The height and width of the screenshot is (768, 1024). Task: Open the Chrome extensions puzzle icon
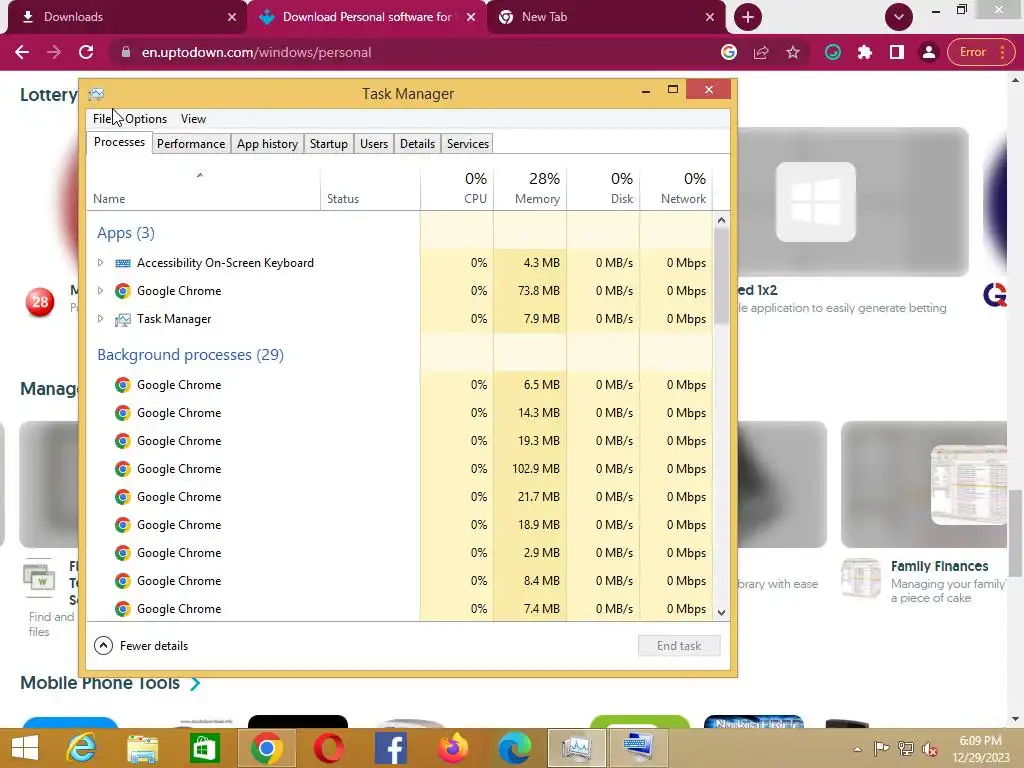point(865,52)
